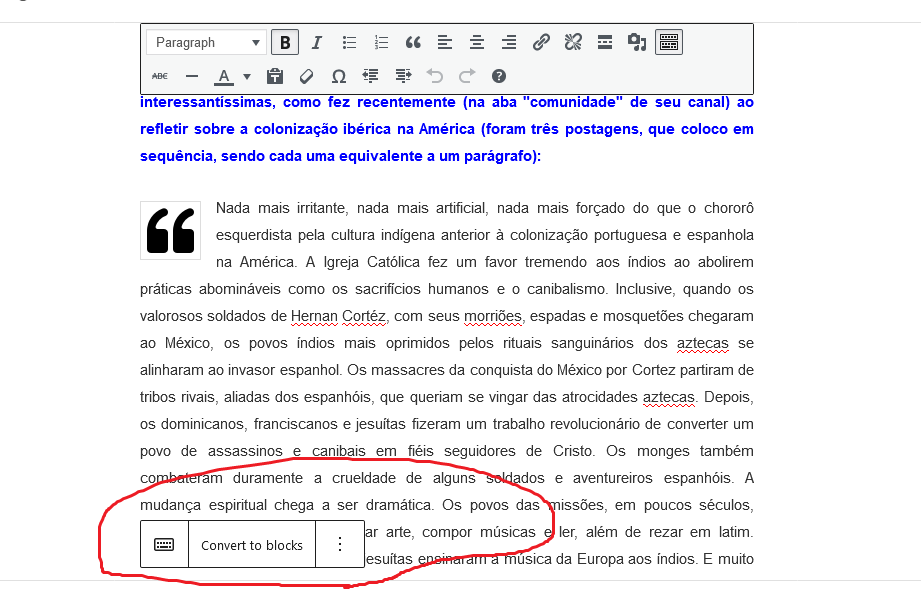Apply strikethrough formatting
Viewport: 921px width, 598px height.
click(x=160, y=76)
